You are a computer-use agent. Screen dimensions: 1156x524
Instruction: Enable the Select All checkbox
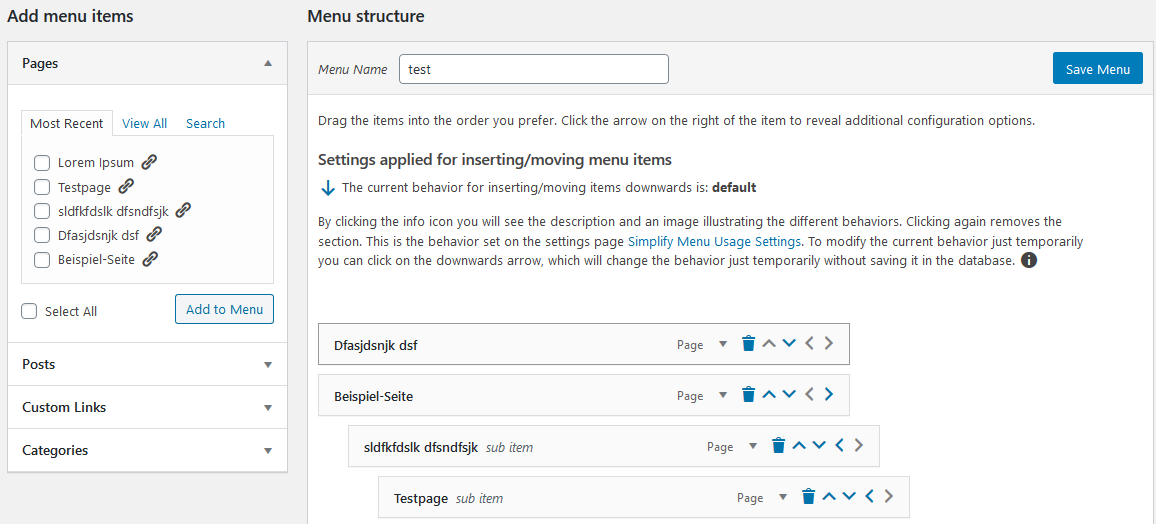coord(30,311)
